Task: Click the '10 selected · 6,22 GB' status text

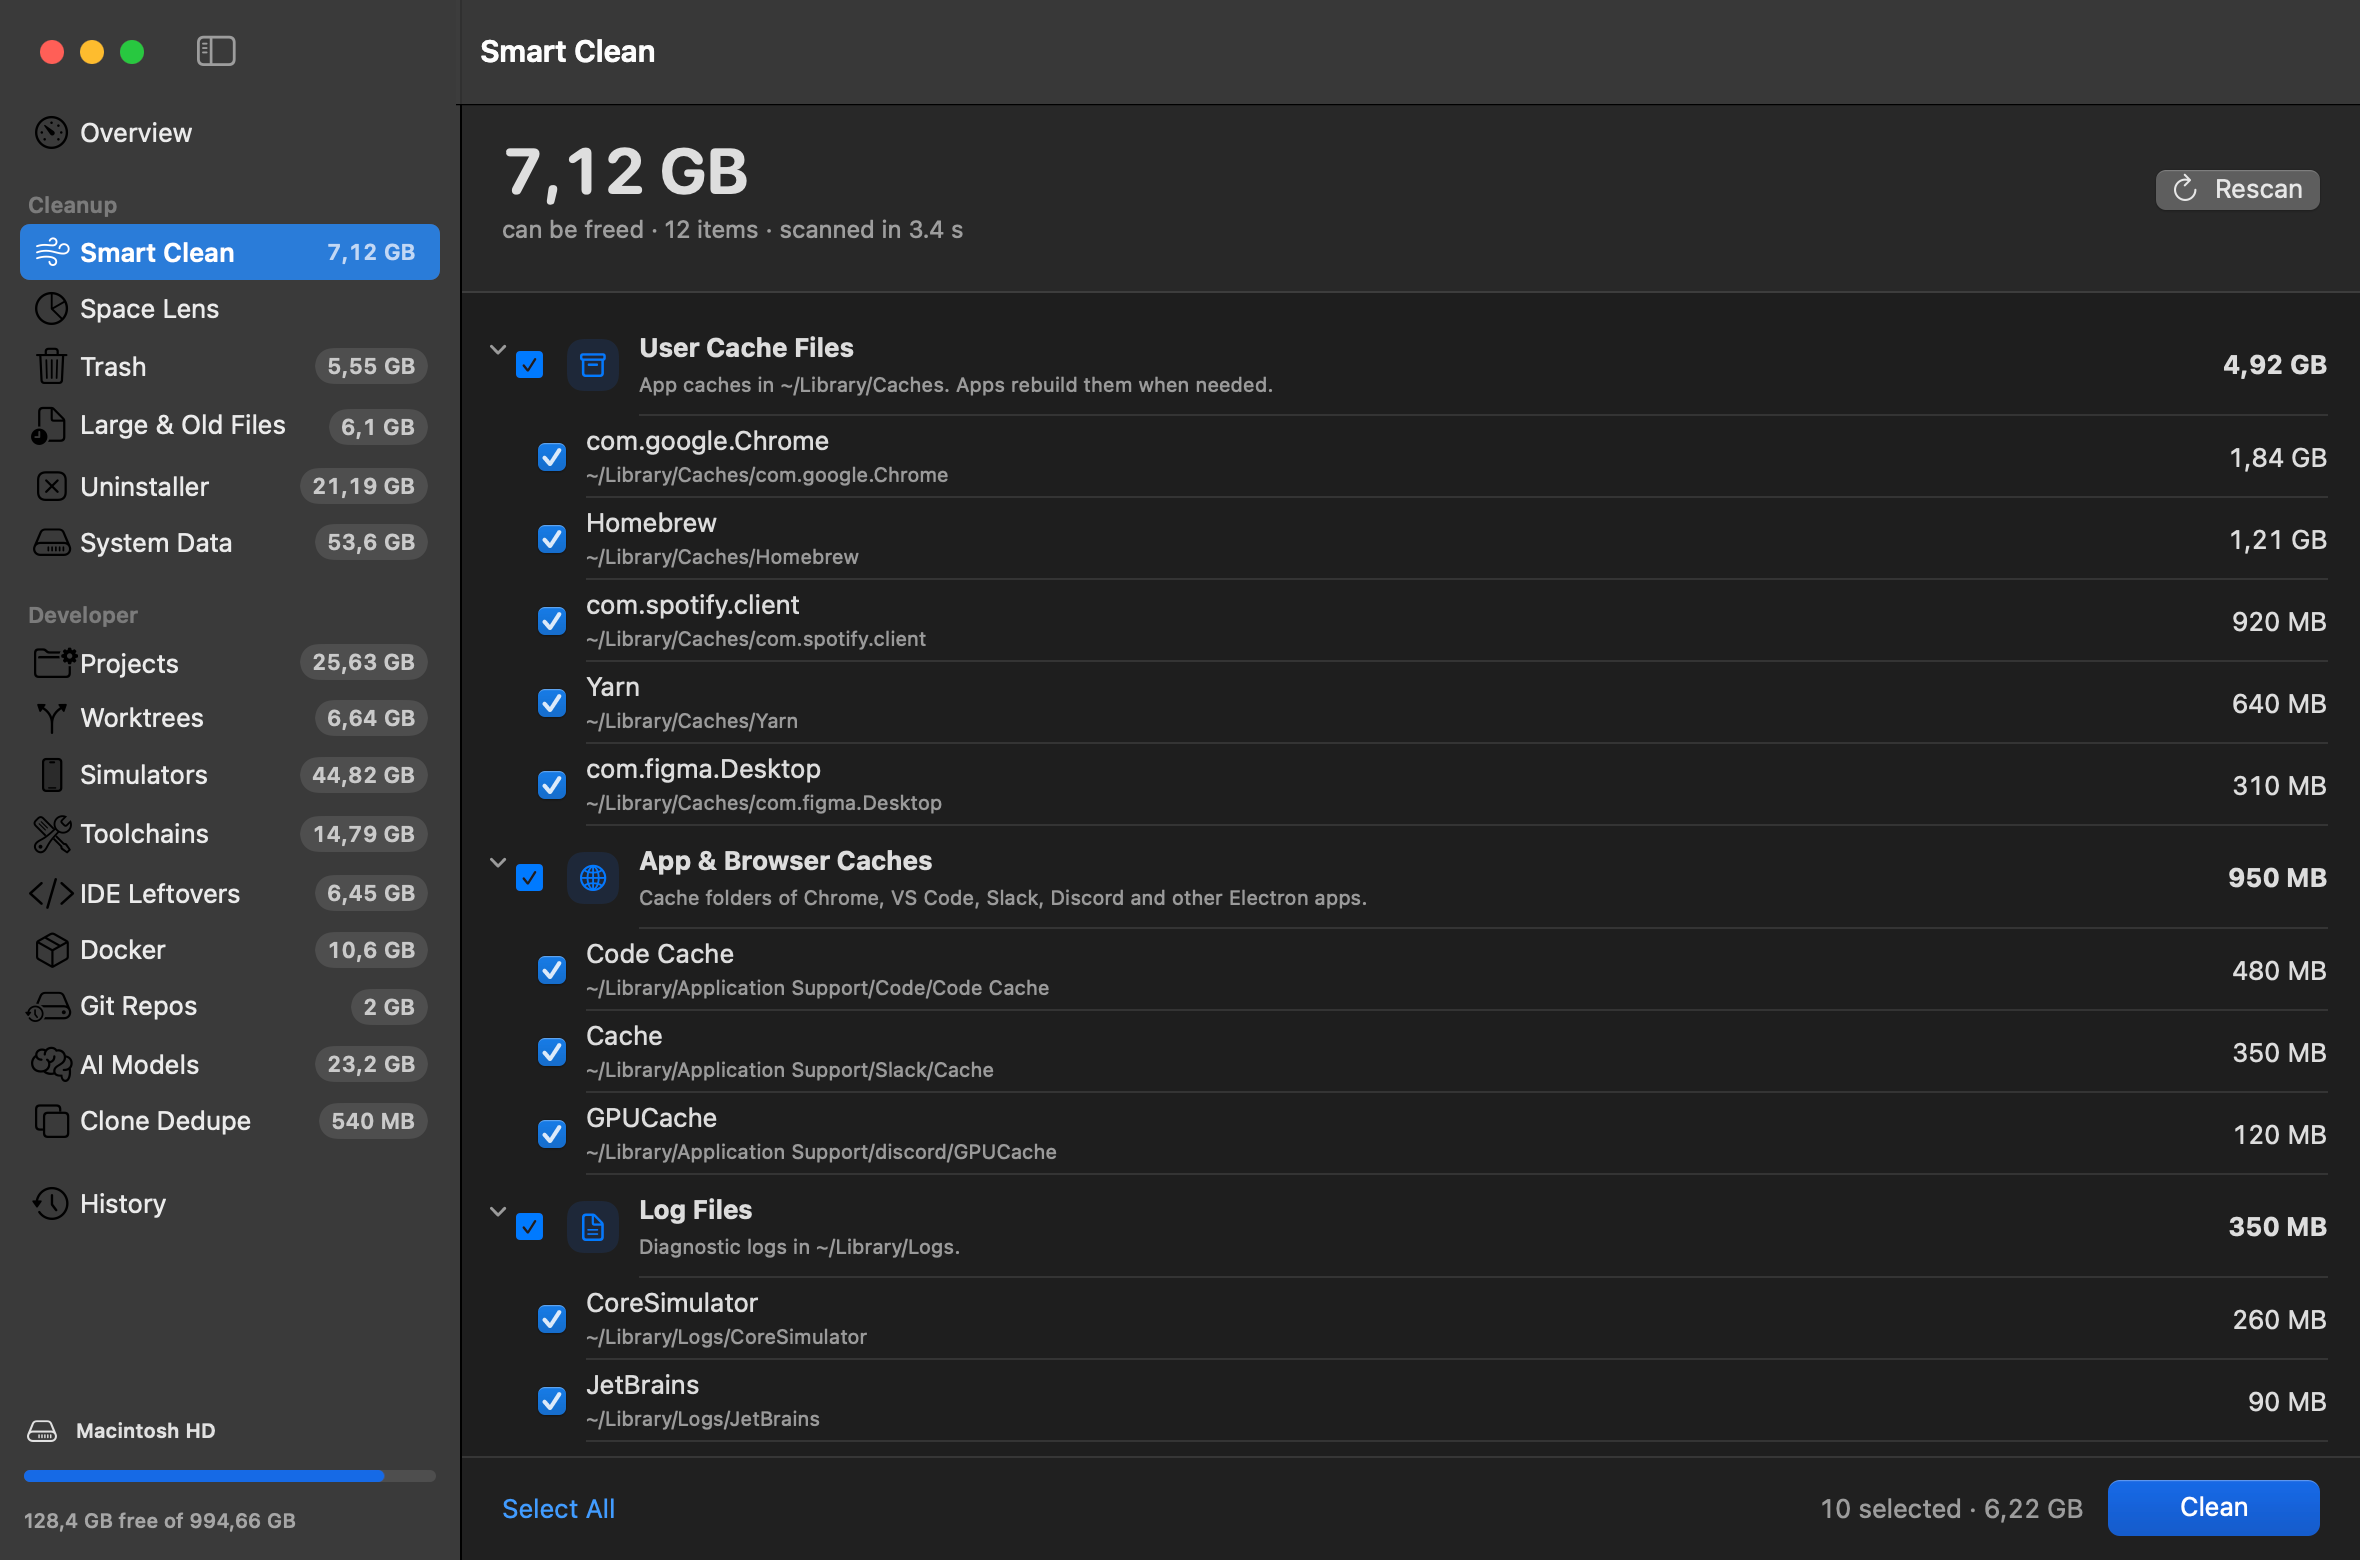Action: 1951,1508
